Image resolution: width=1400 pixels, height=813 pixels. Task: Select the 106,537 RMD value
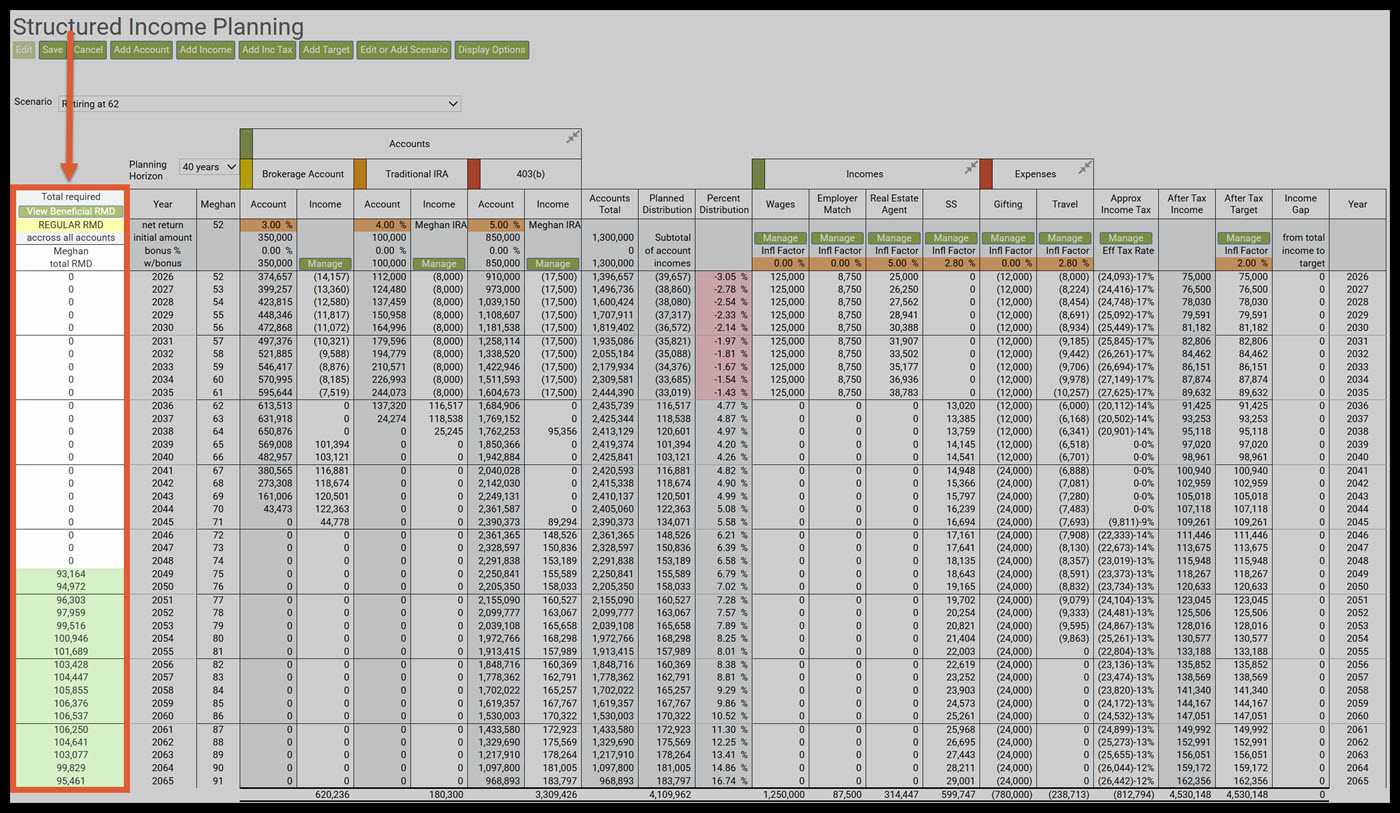71,717
